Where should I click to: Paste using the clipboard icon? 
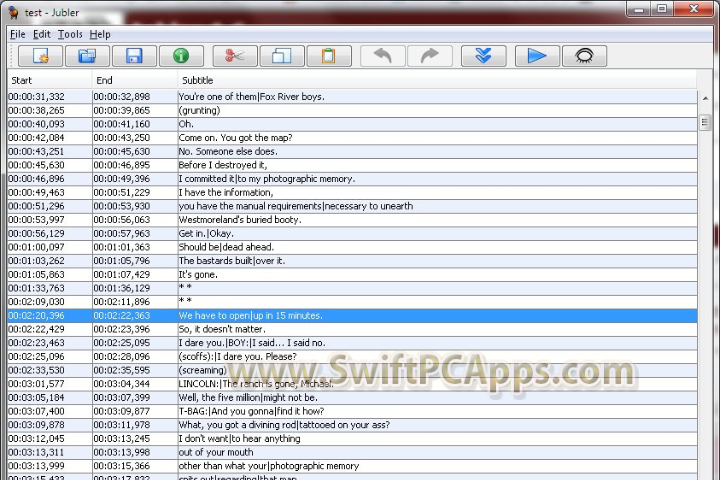[329, 56]
